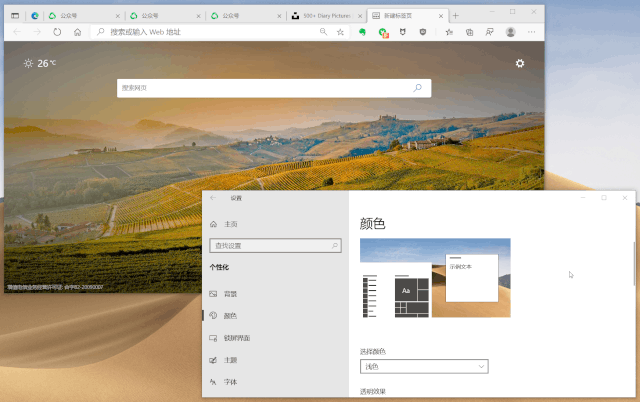This screenshot has width=640, height=402.
Task: Open the shield extension icon in Edge
Action: 423,32
